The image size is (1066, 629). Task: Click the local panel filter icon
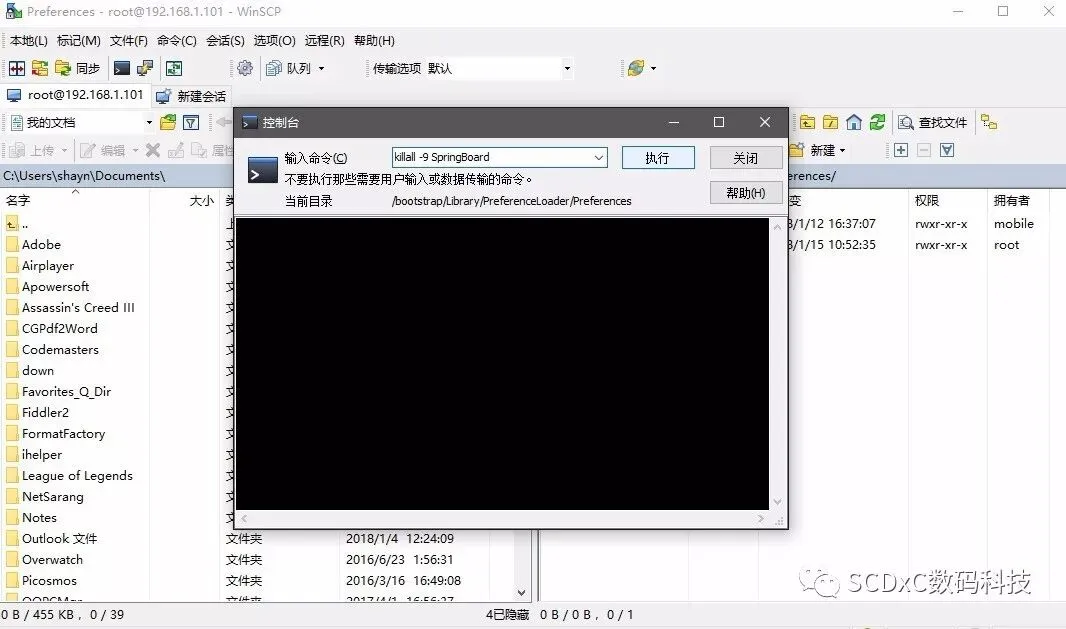(191, 122)
